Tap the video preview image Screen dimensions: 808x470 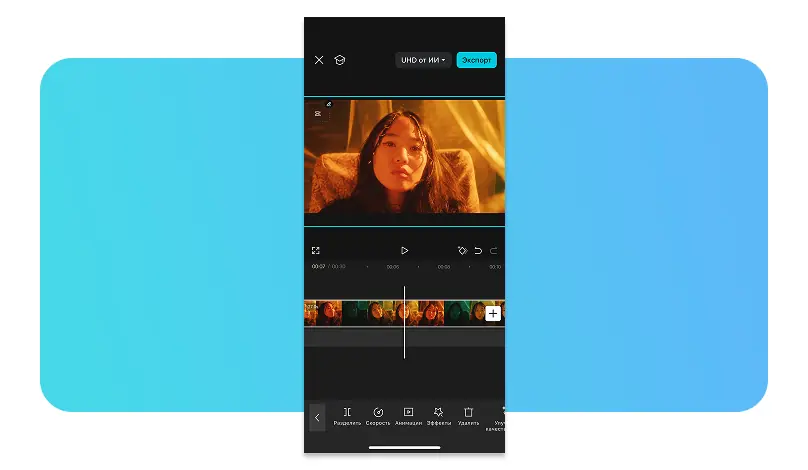tap(405, 156)
